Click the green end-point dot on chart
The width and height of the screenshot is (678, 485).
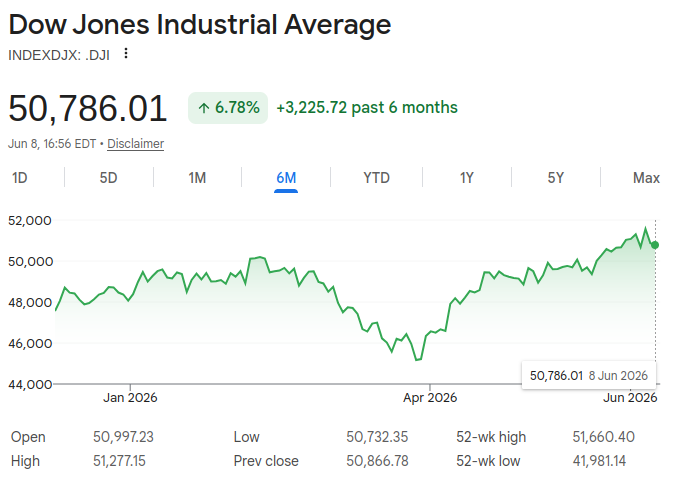pyautogui.click(x=655, y=245)
